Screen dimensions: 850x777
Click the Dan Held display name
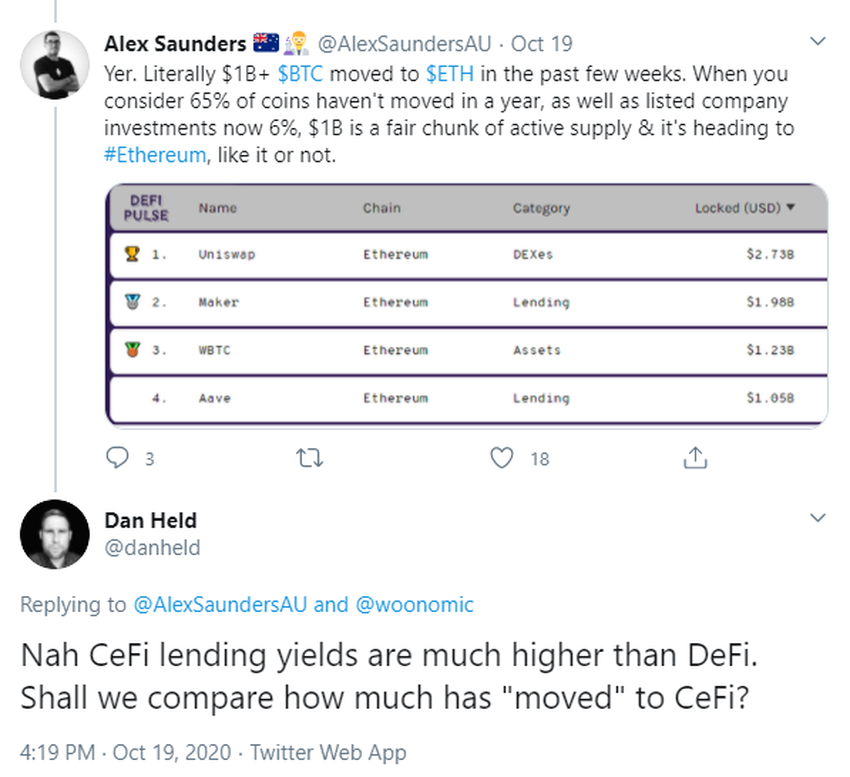coord(150,520)
